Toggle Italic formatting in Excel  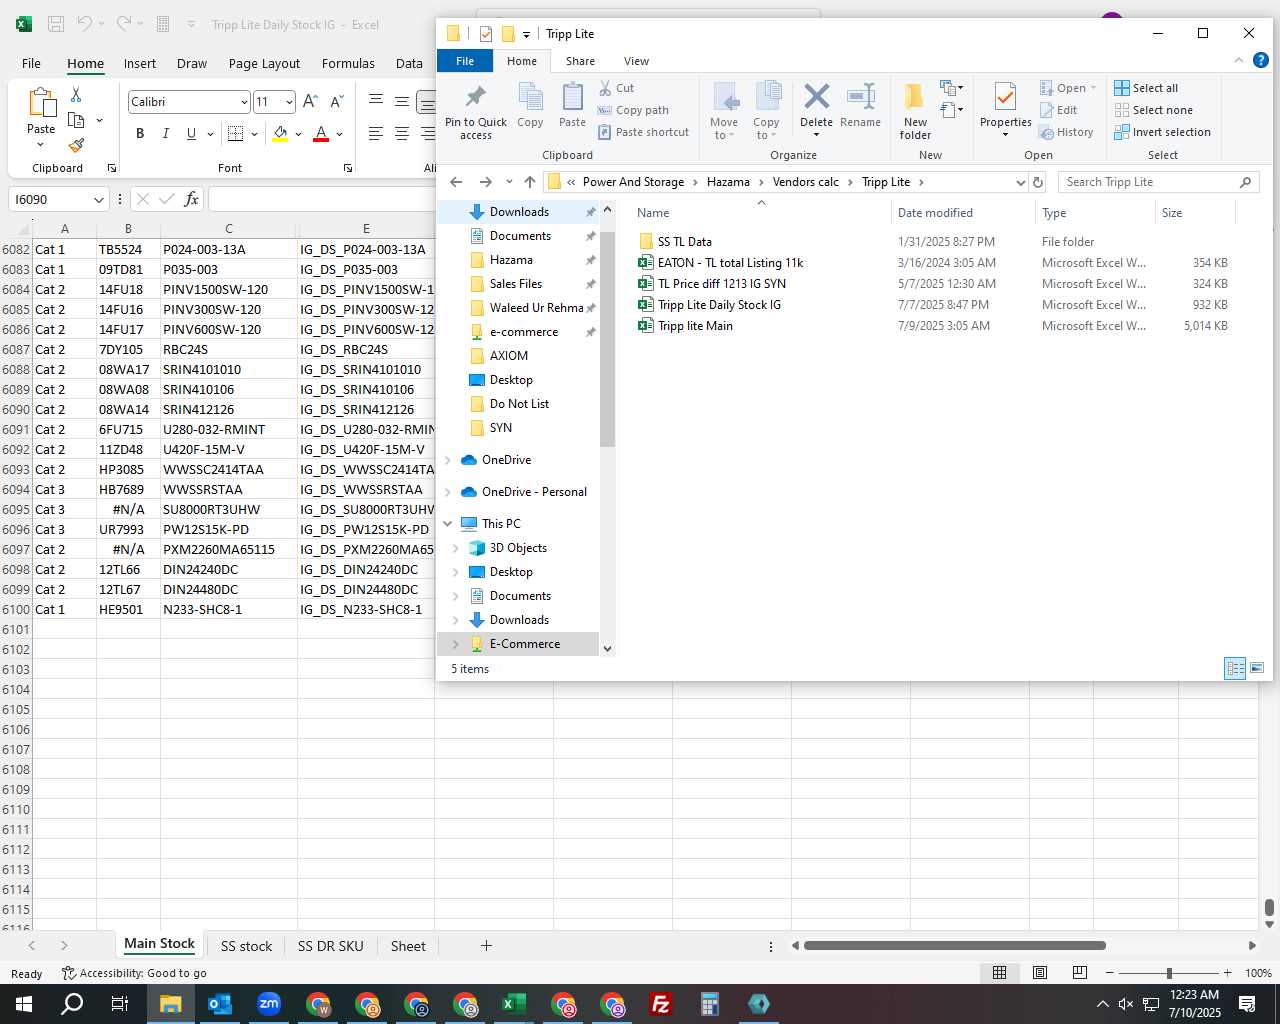click(166, 133)
